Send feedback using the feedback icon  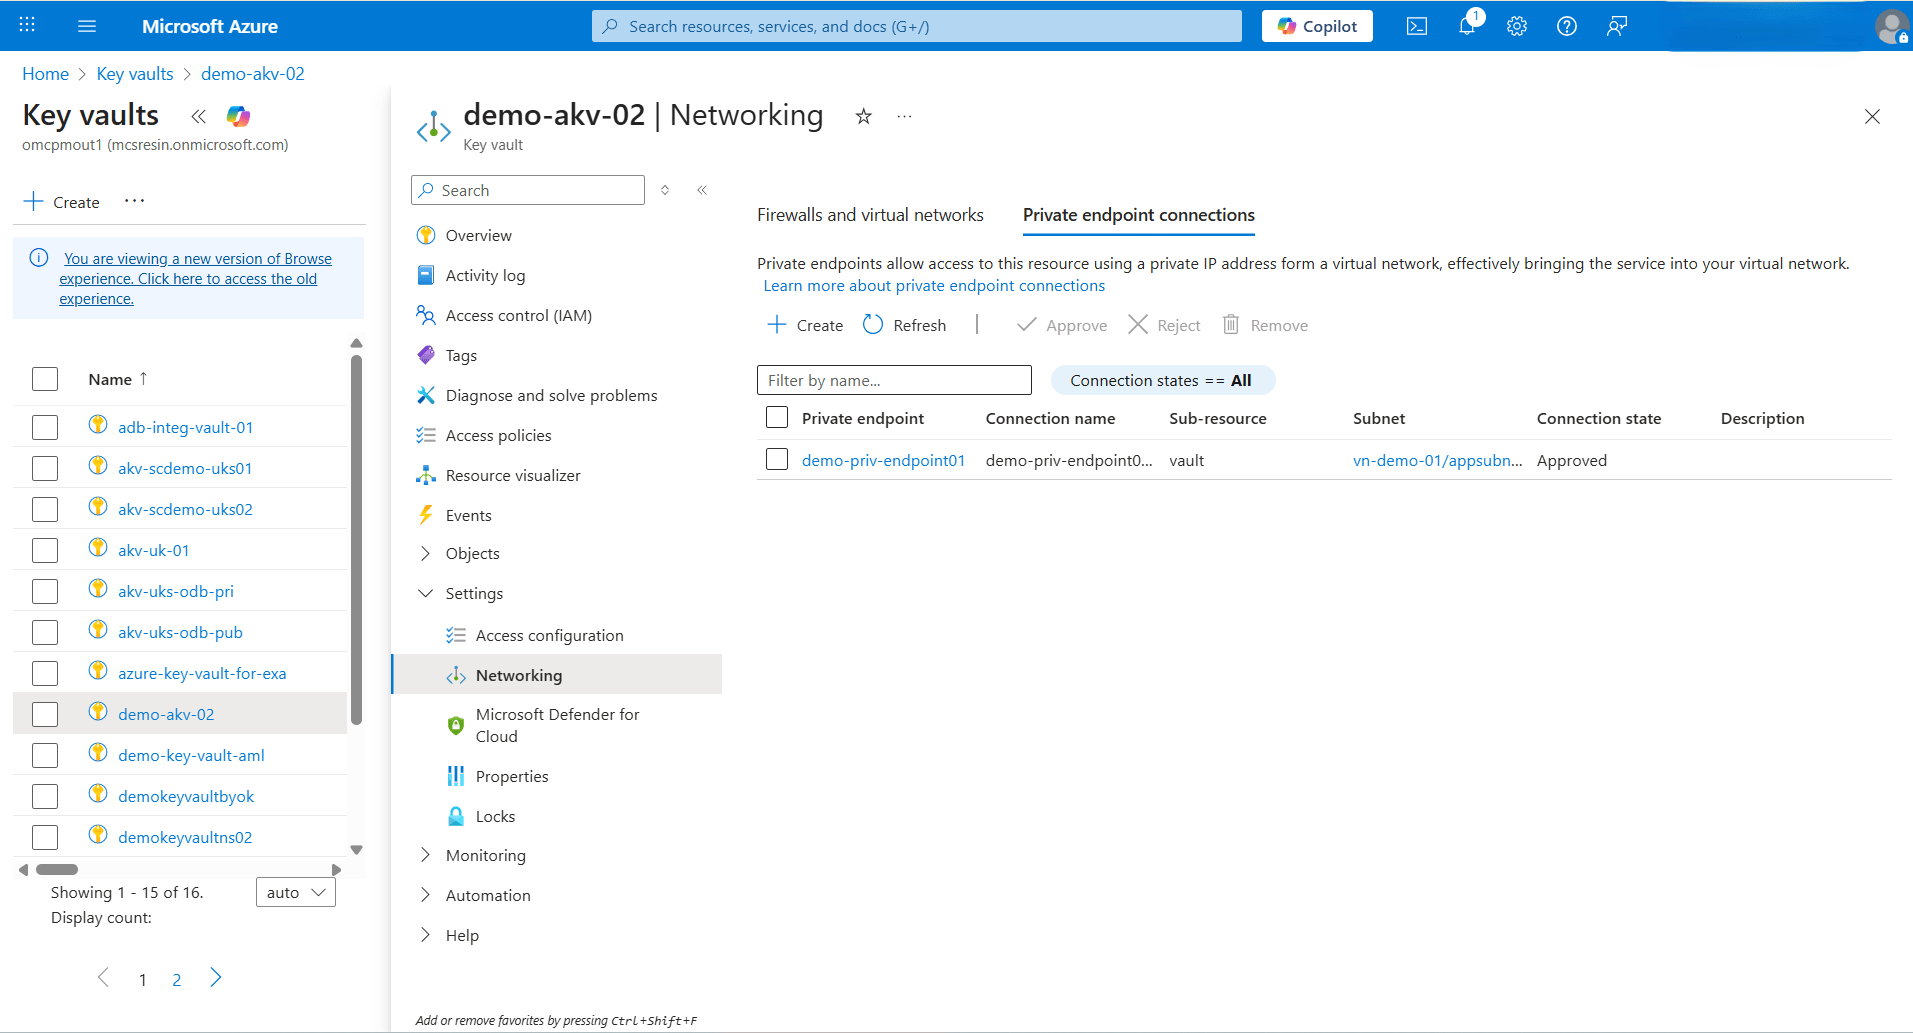point(1616,26)
